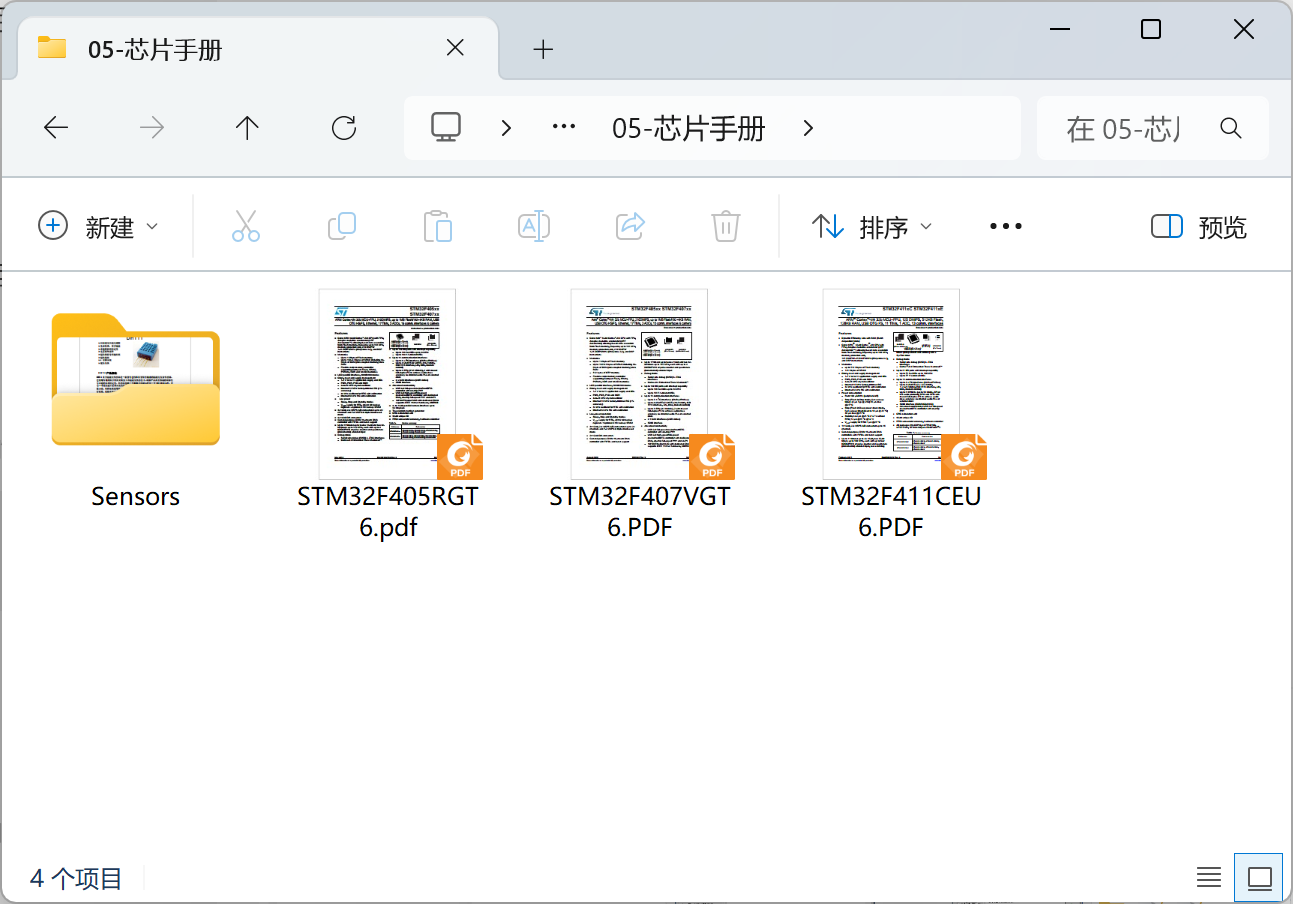Share files via the share icon
This screenshot has width=1293, height=904.
tap(630, 226)
